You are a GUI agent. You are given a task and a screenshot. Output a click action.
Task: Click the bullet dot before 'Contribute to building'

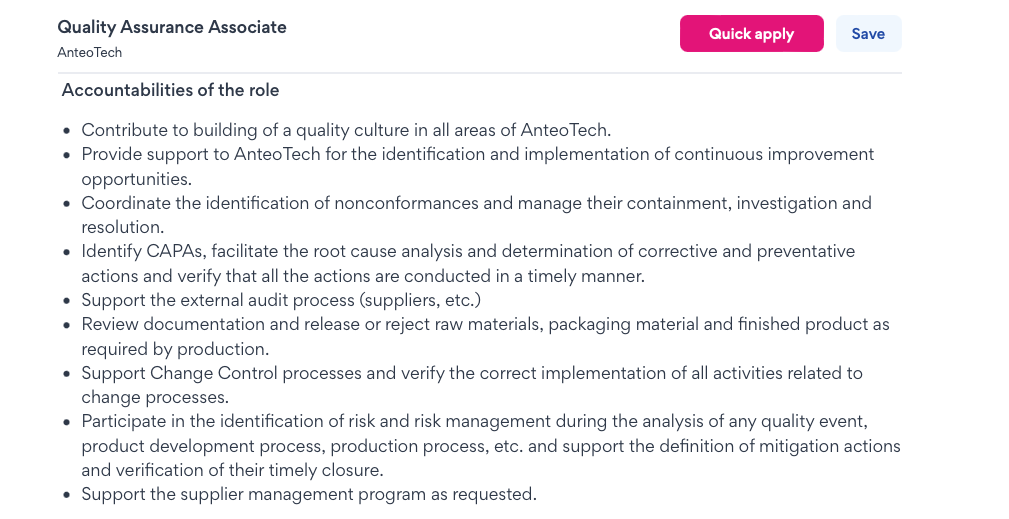tap(67, 131)
